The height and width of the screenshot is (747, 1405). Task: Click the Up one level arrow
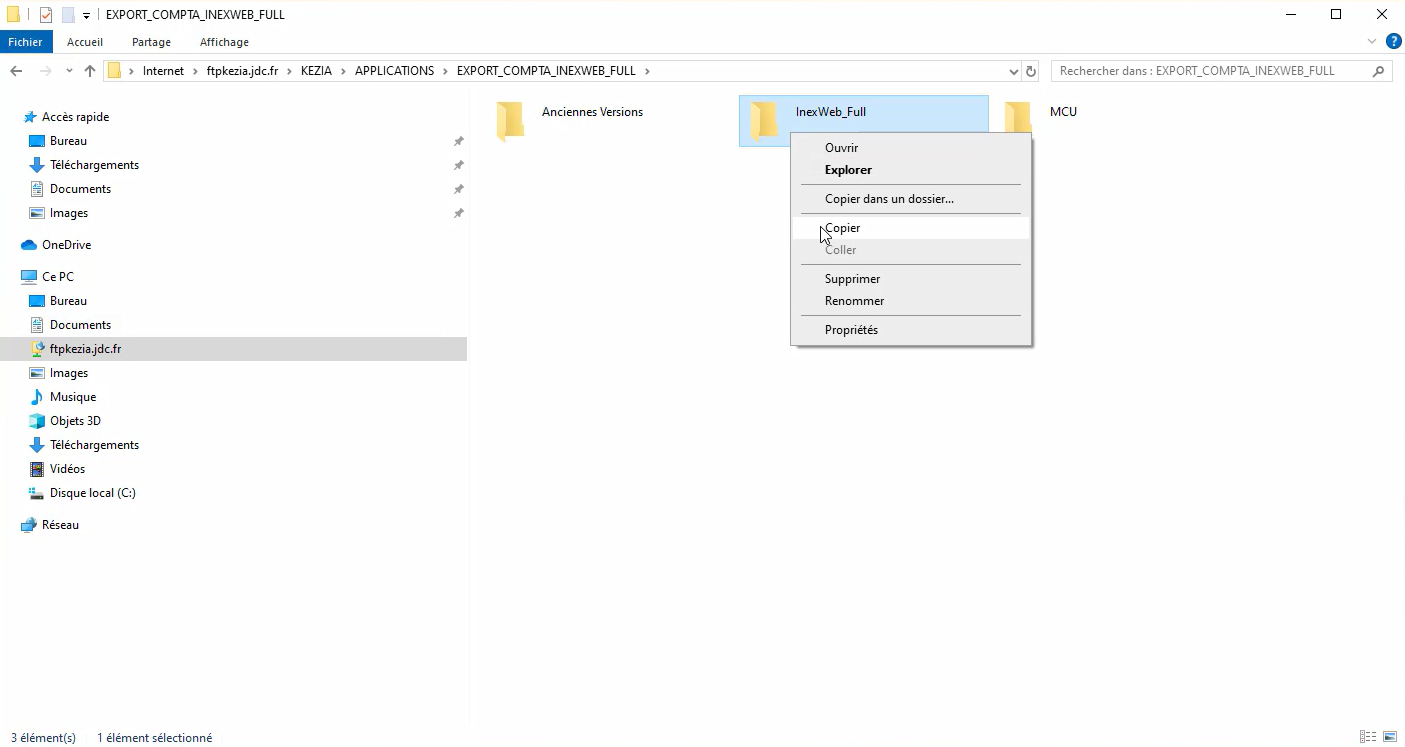[x=90, y=71]
